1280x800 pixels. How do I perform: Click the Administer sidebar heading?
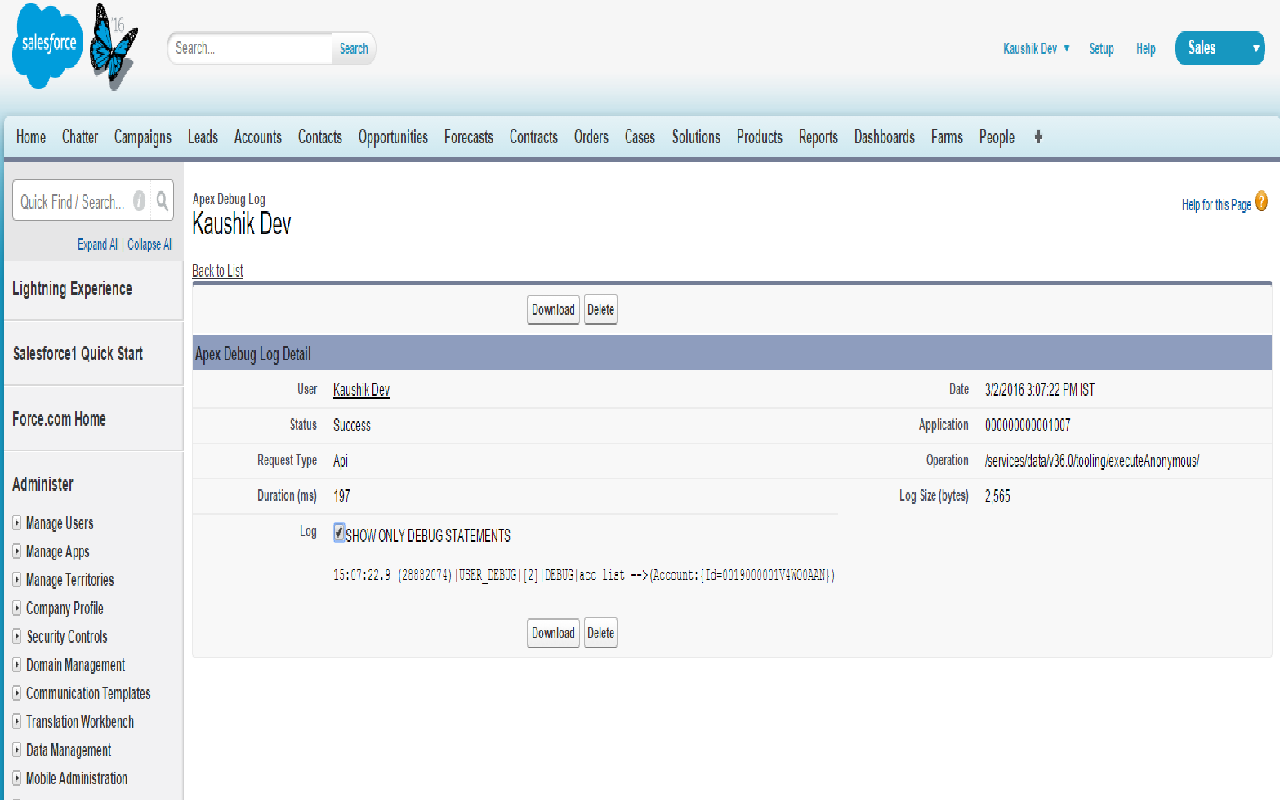tap(43, 484)
